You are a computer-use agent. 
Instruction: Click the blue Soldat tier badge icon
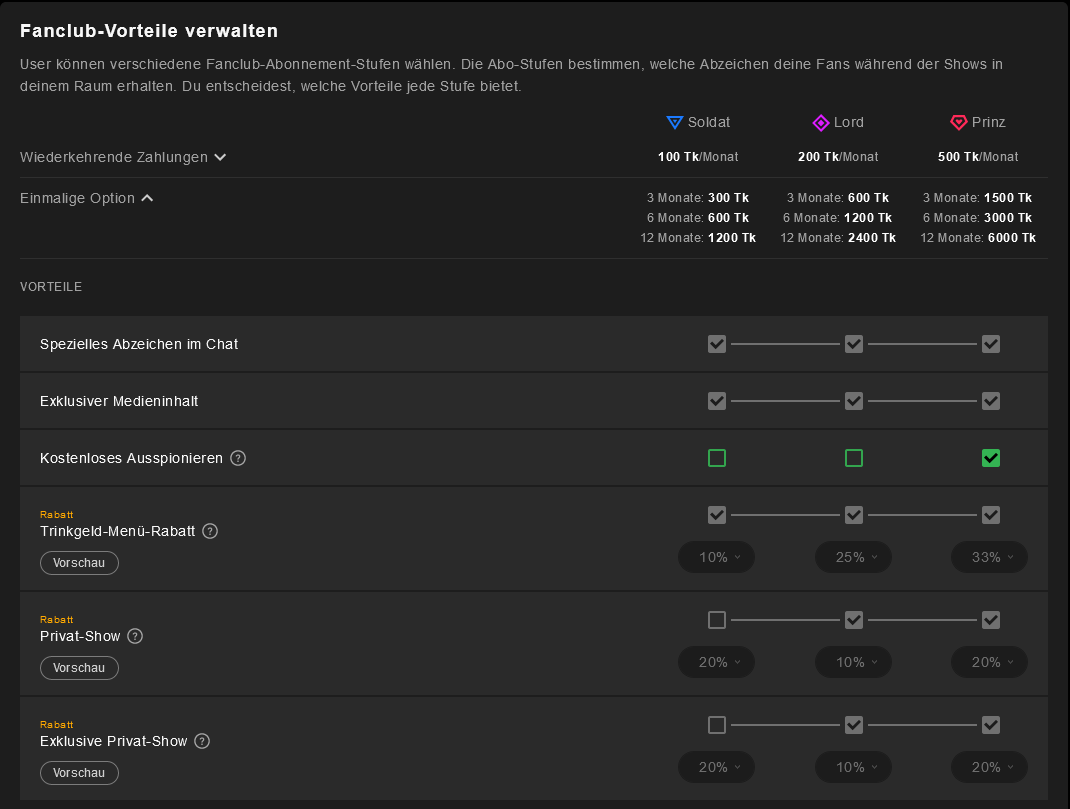(x=675, y=123)
